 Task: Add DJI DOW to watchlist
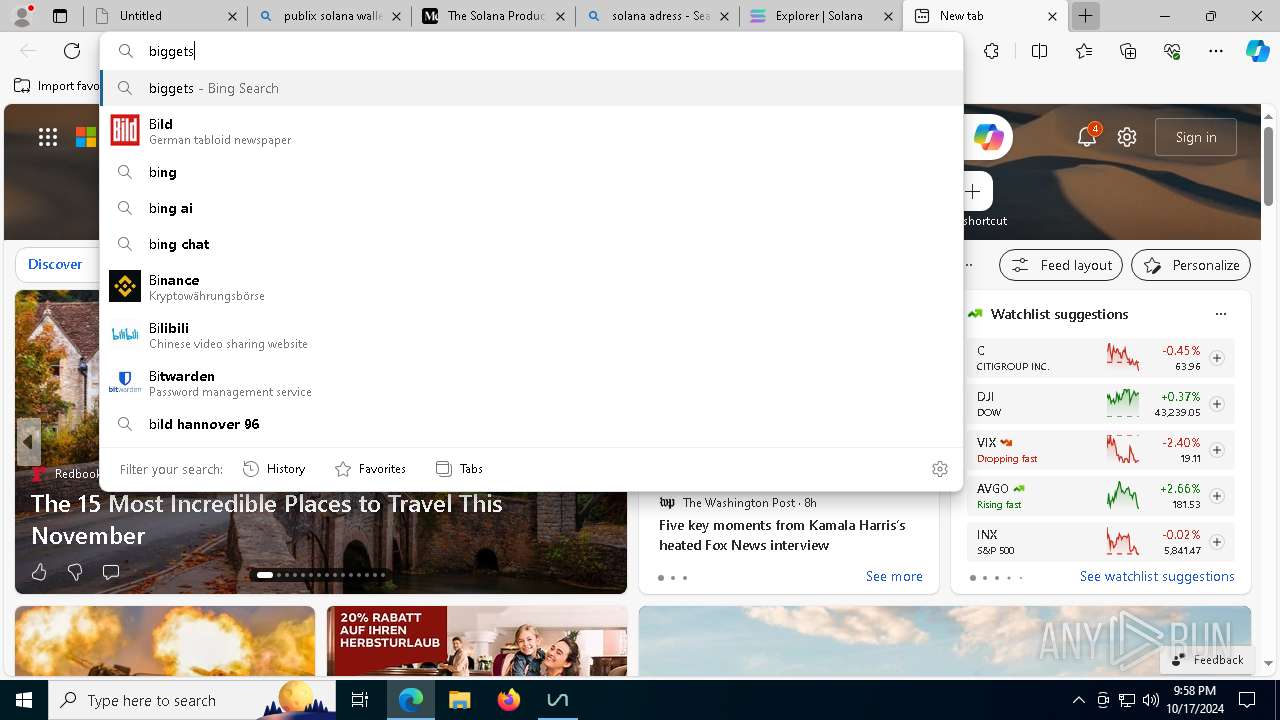(x=1216, y=404)
